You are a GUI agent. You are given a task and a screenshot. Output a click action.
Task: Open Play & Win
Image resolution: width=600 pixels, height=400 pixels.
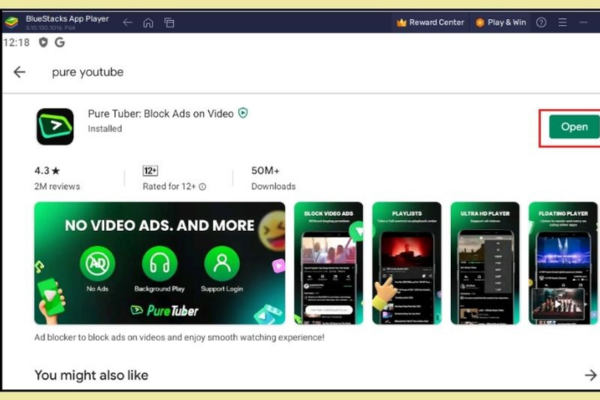(501, 23)
